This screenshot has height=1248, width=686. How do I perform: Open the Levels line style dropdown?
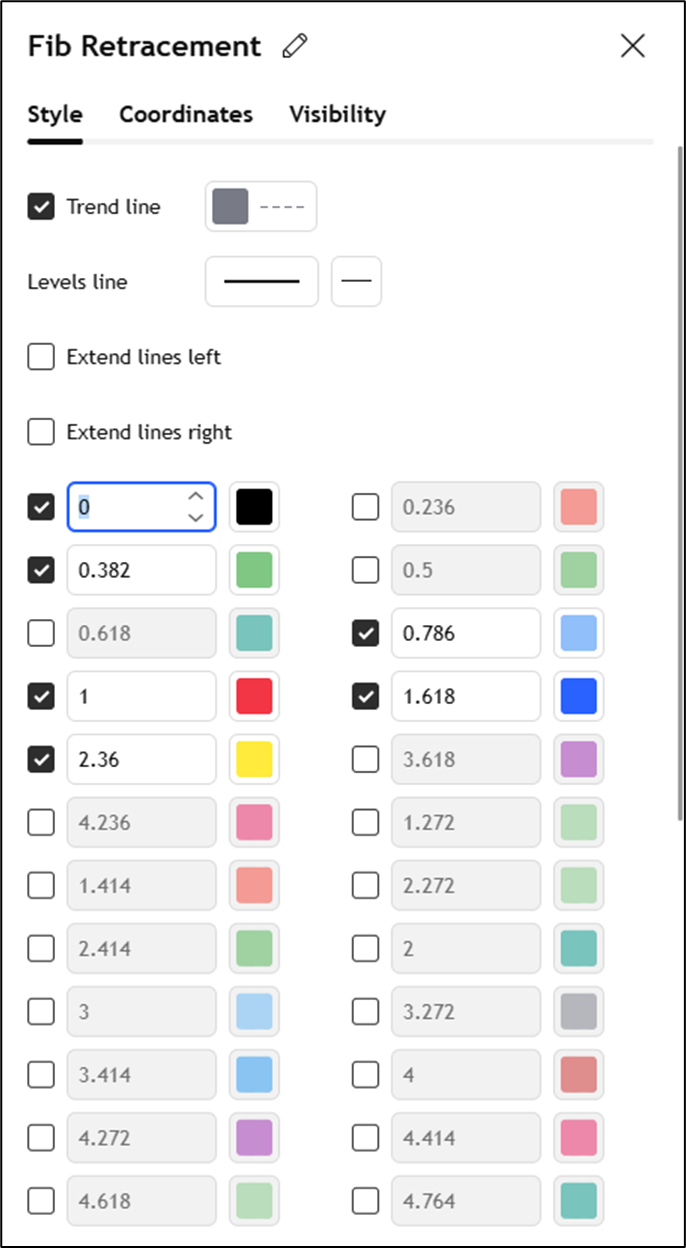356,282
